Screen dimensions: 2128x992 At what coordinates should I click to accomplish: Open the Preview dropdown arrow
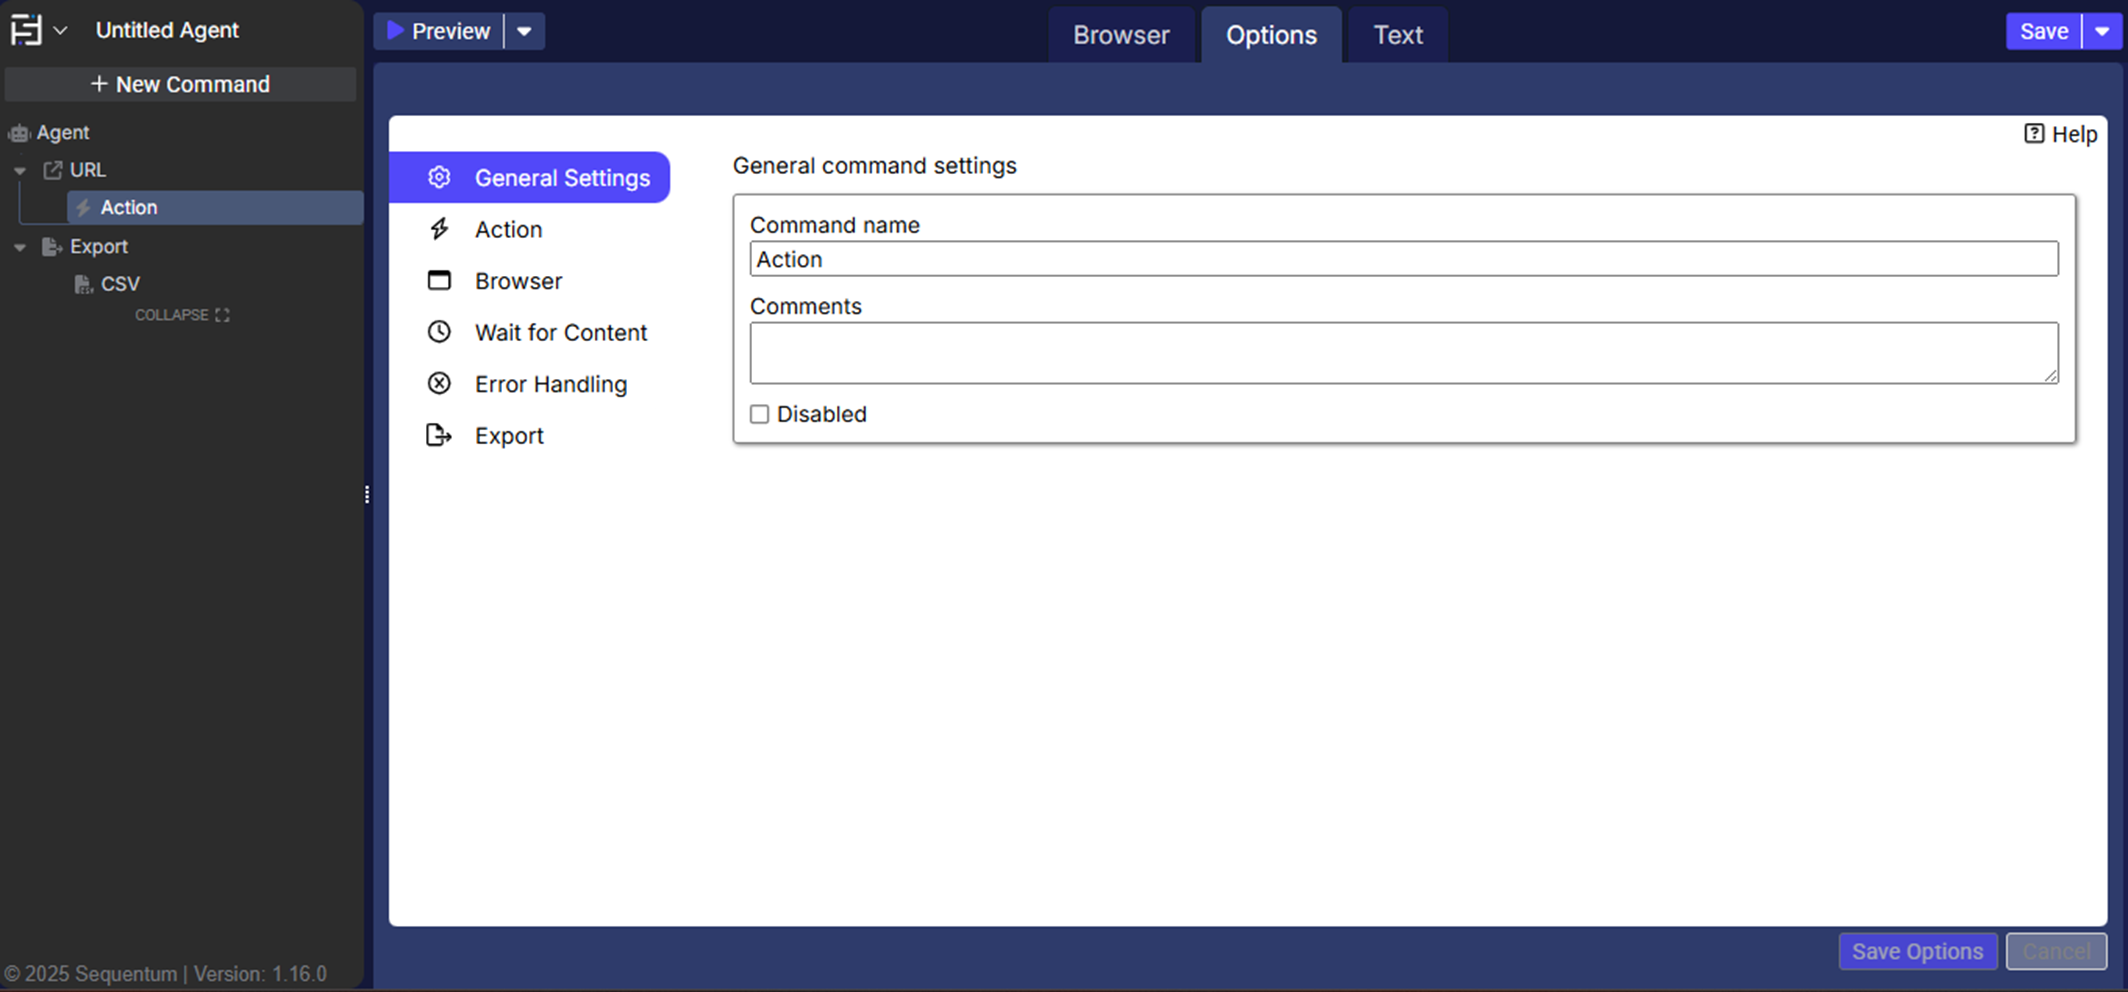[524, 31]
